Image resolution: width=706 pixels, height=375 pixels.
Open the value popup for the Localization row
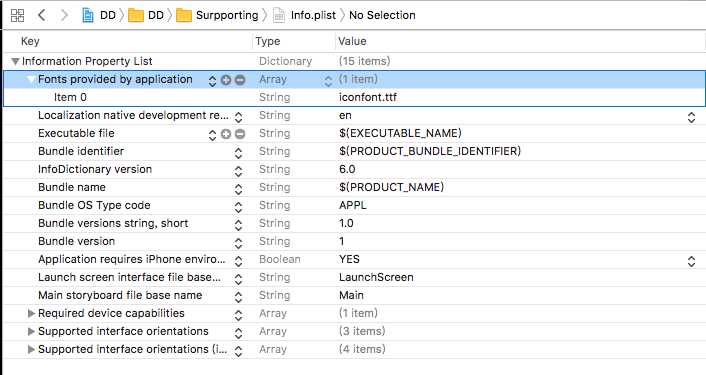pos(691,117)
